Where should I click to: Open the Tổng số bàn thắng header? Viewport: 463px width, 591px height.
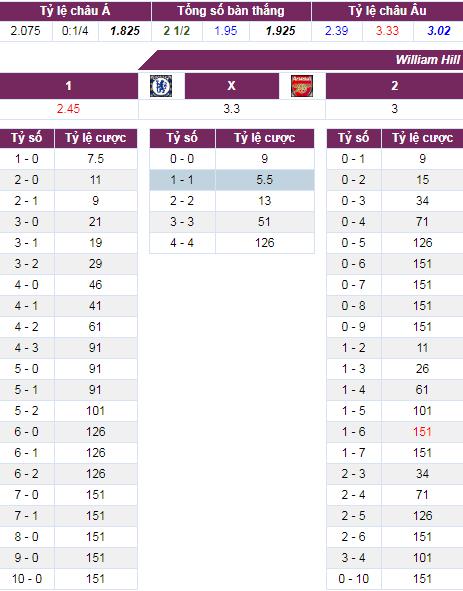click(231, 11)
